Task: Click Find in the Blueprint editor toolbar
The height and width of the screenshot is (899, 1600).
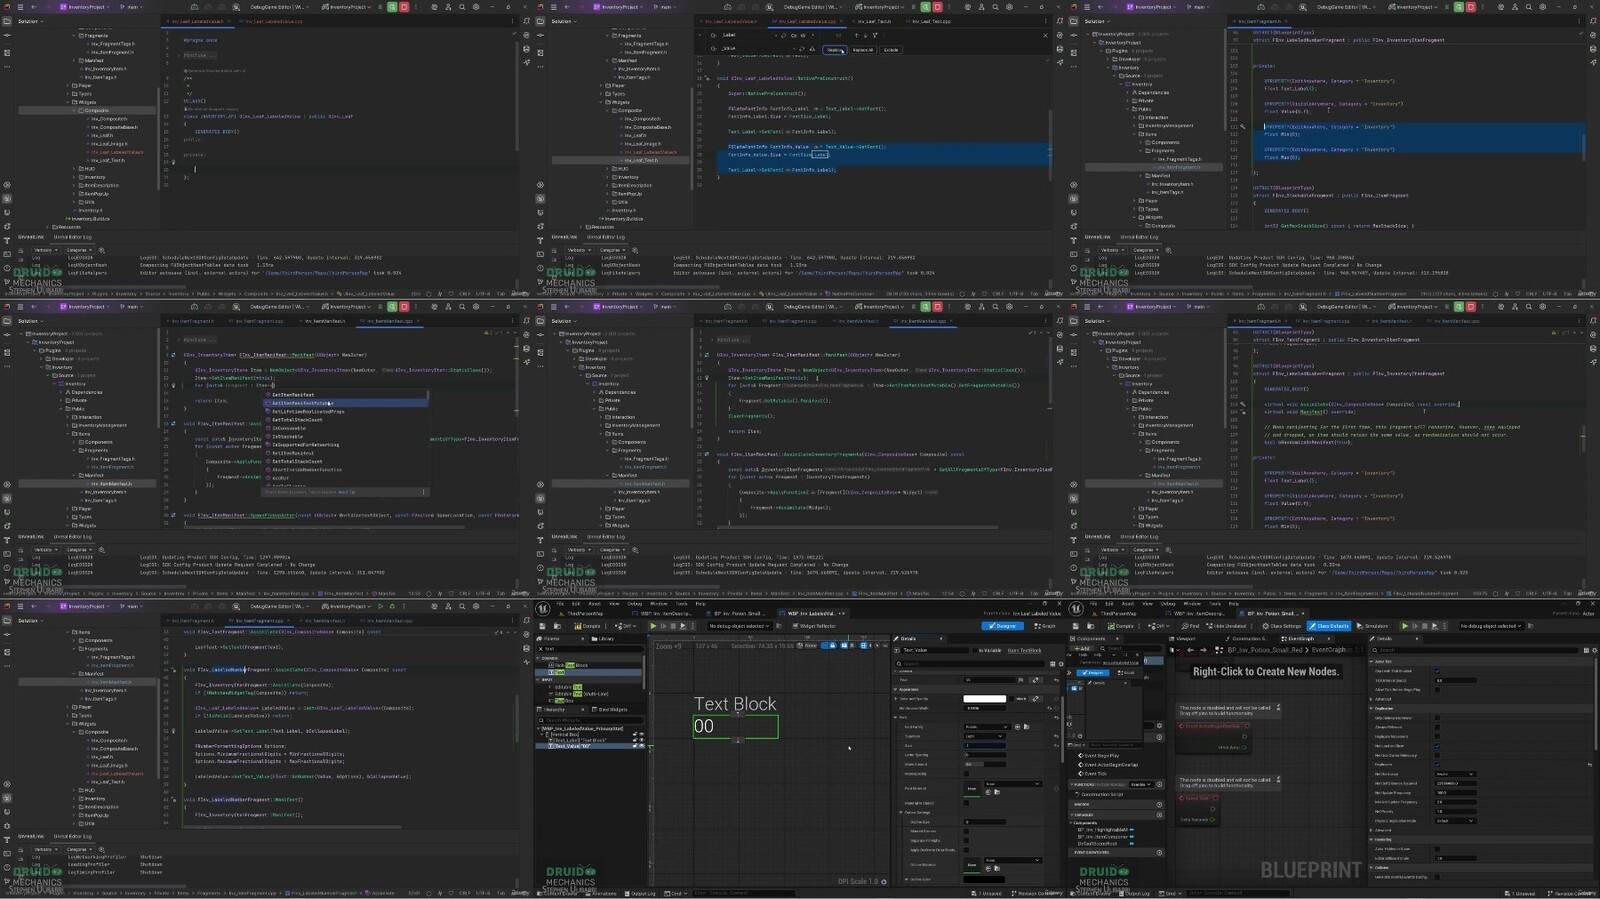Action: click(x=1191, y=626)
